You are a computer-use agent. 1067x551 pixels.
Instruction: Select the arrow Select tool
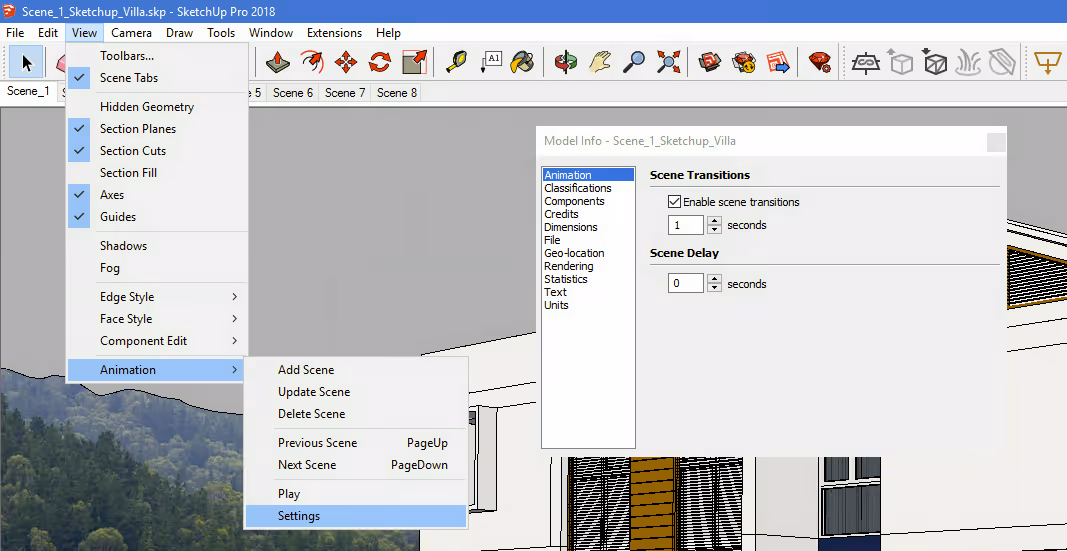(x=27, y=63)
